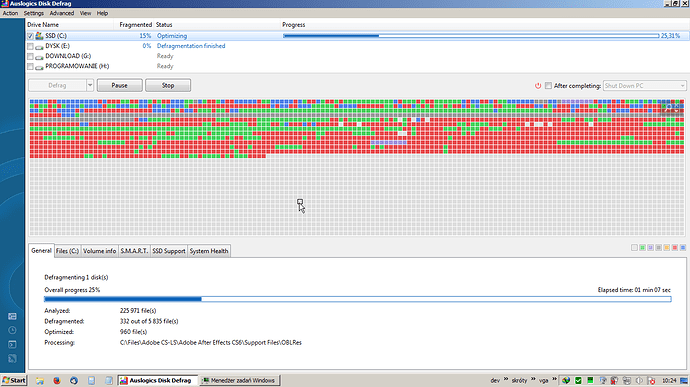Click the RSS feed icon in sidebar
690x387 pixels.
point(12,359)
